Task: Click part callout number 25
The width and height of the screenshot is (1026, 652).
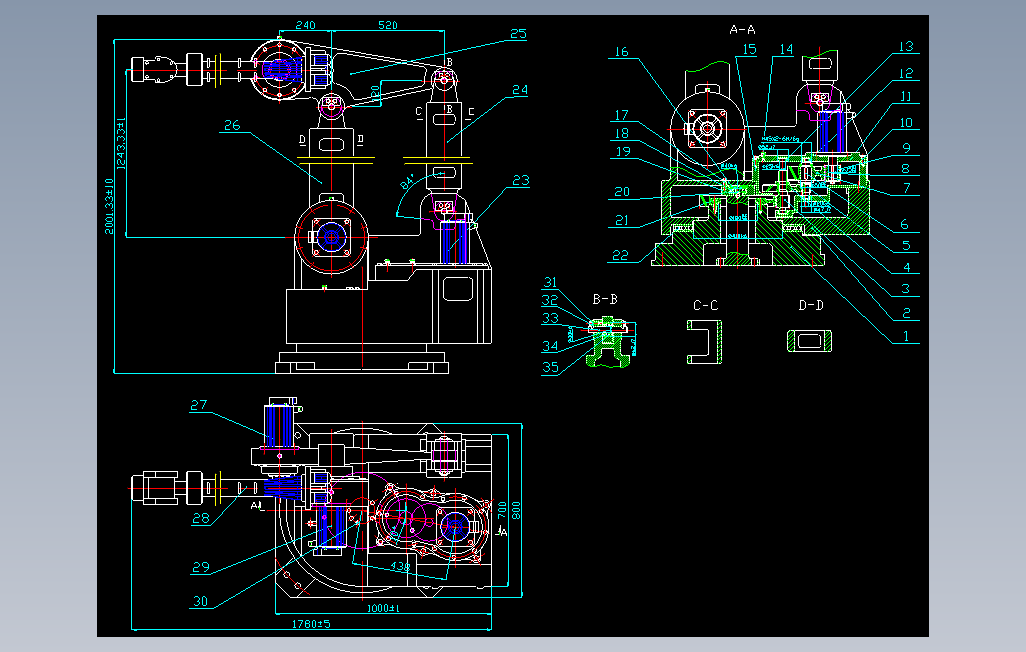Action: 518,33
